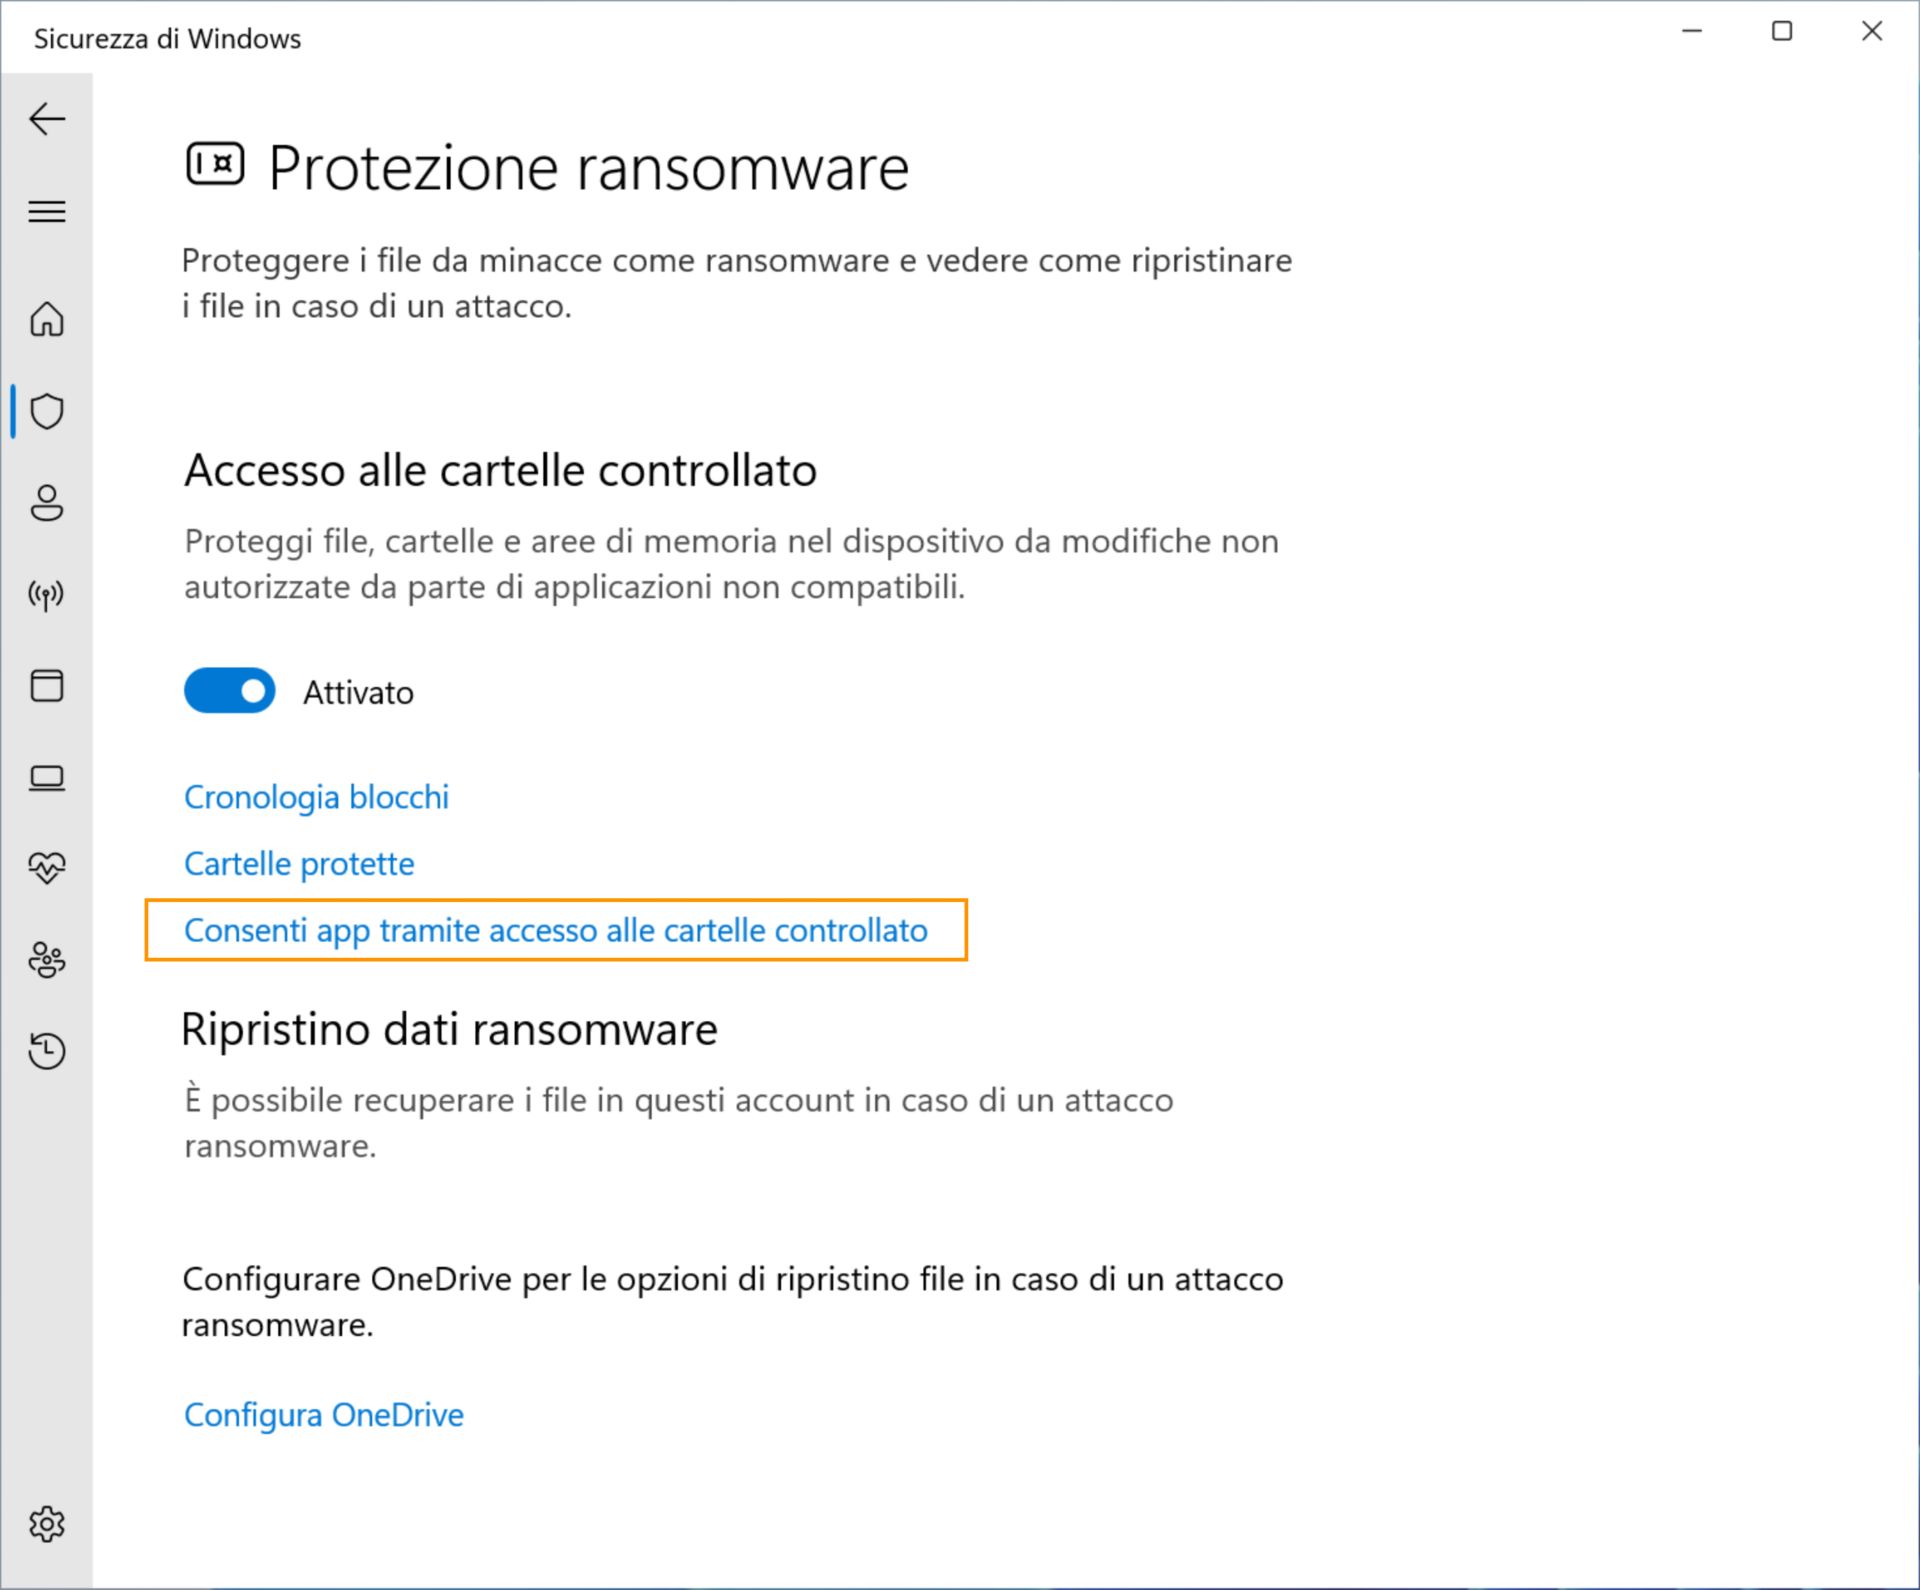Open App and browser control icon
1920x1590 pixels.
pos(47,686)
